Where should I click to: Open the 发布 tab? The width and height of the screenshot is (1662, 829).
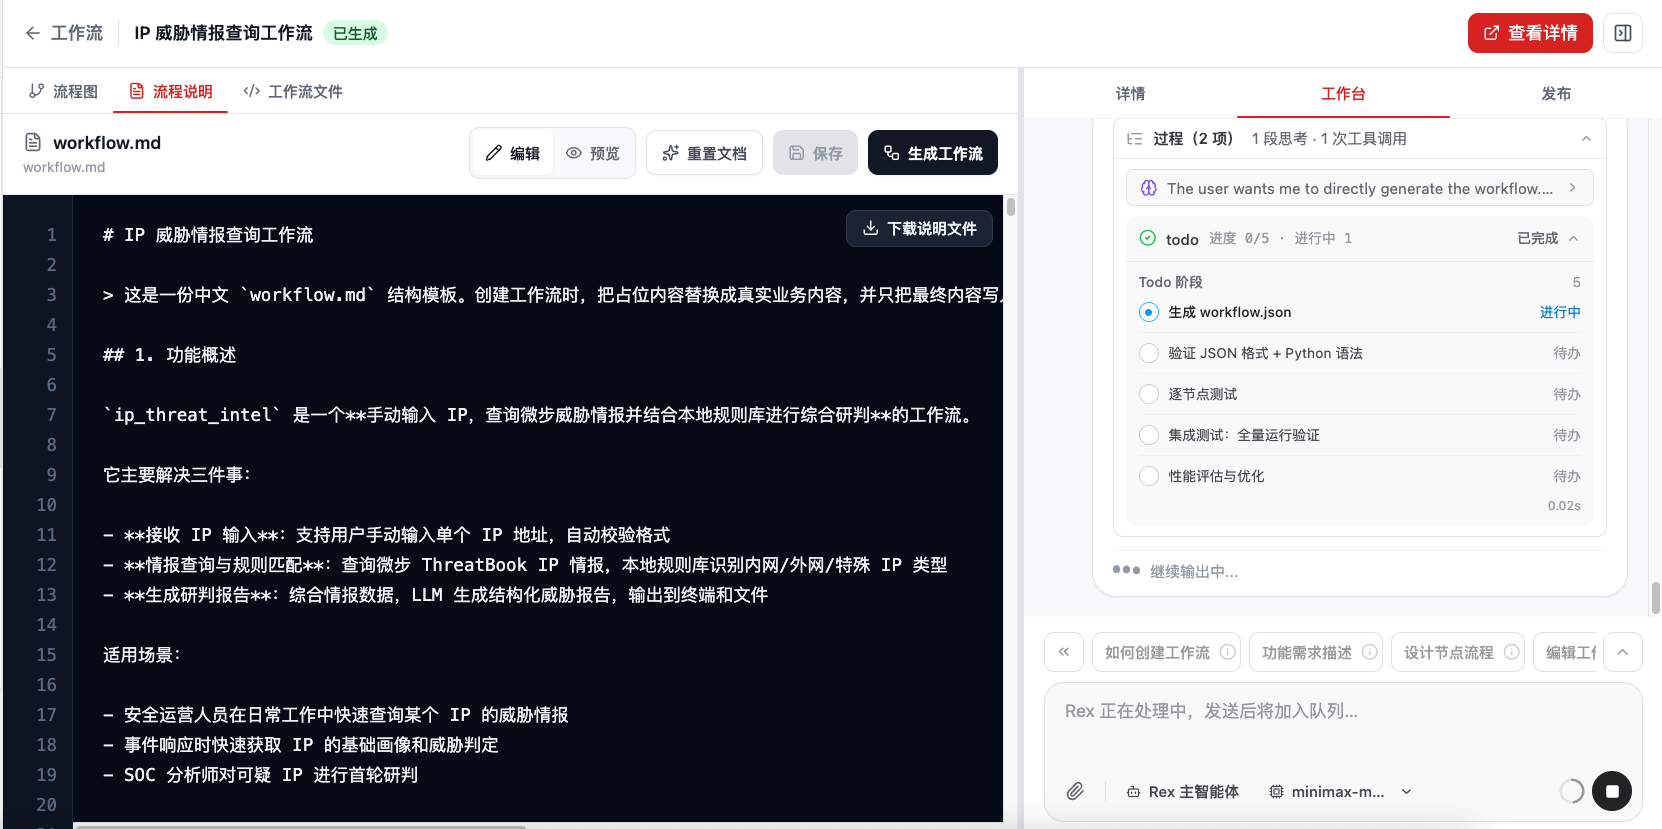(x=1556, y=93)
